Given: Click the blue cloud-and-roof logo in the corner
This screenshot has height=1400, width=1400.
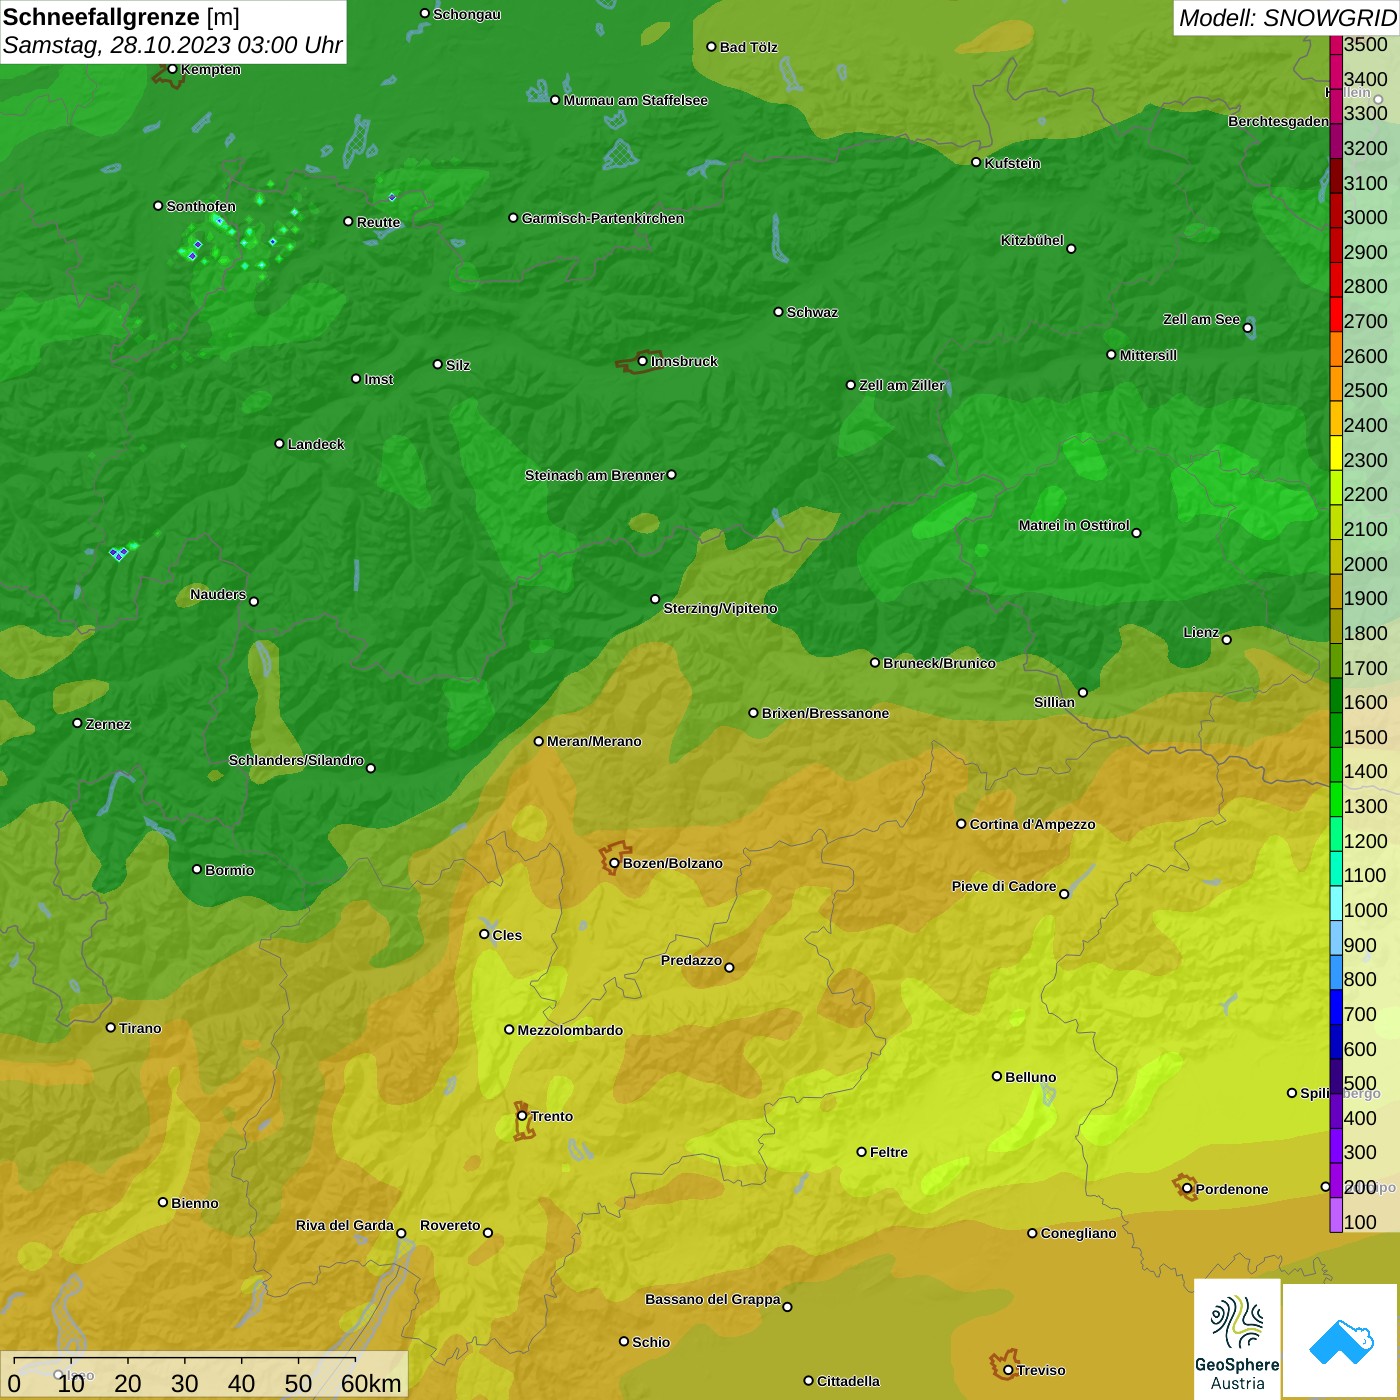Looking at the screenshot, I should pyautogui.click(x=1340, y=1340).
